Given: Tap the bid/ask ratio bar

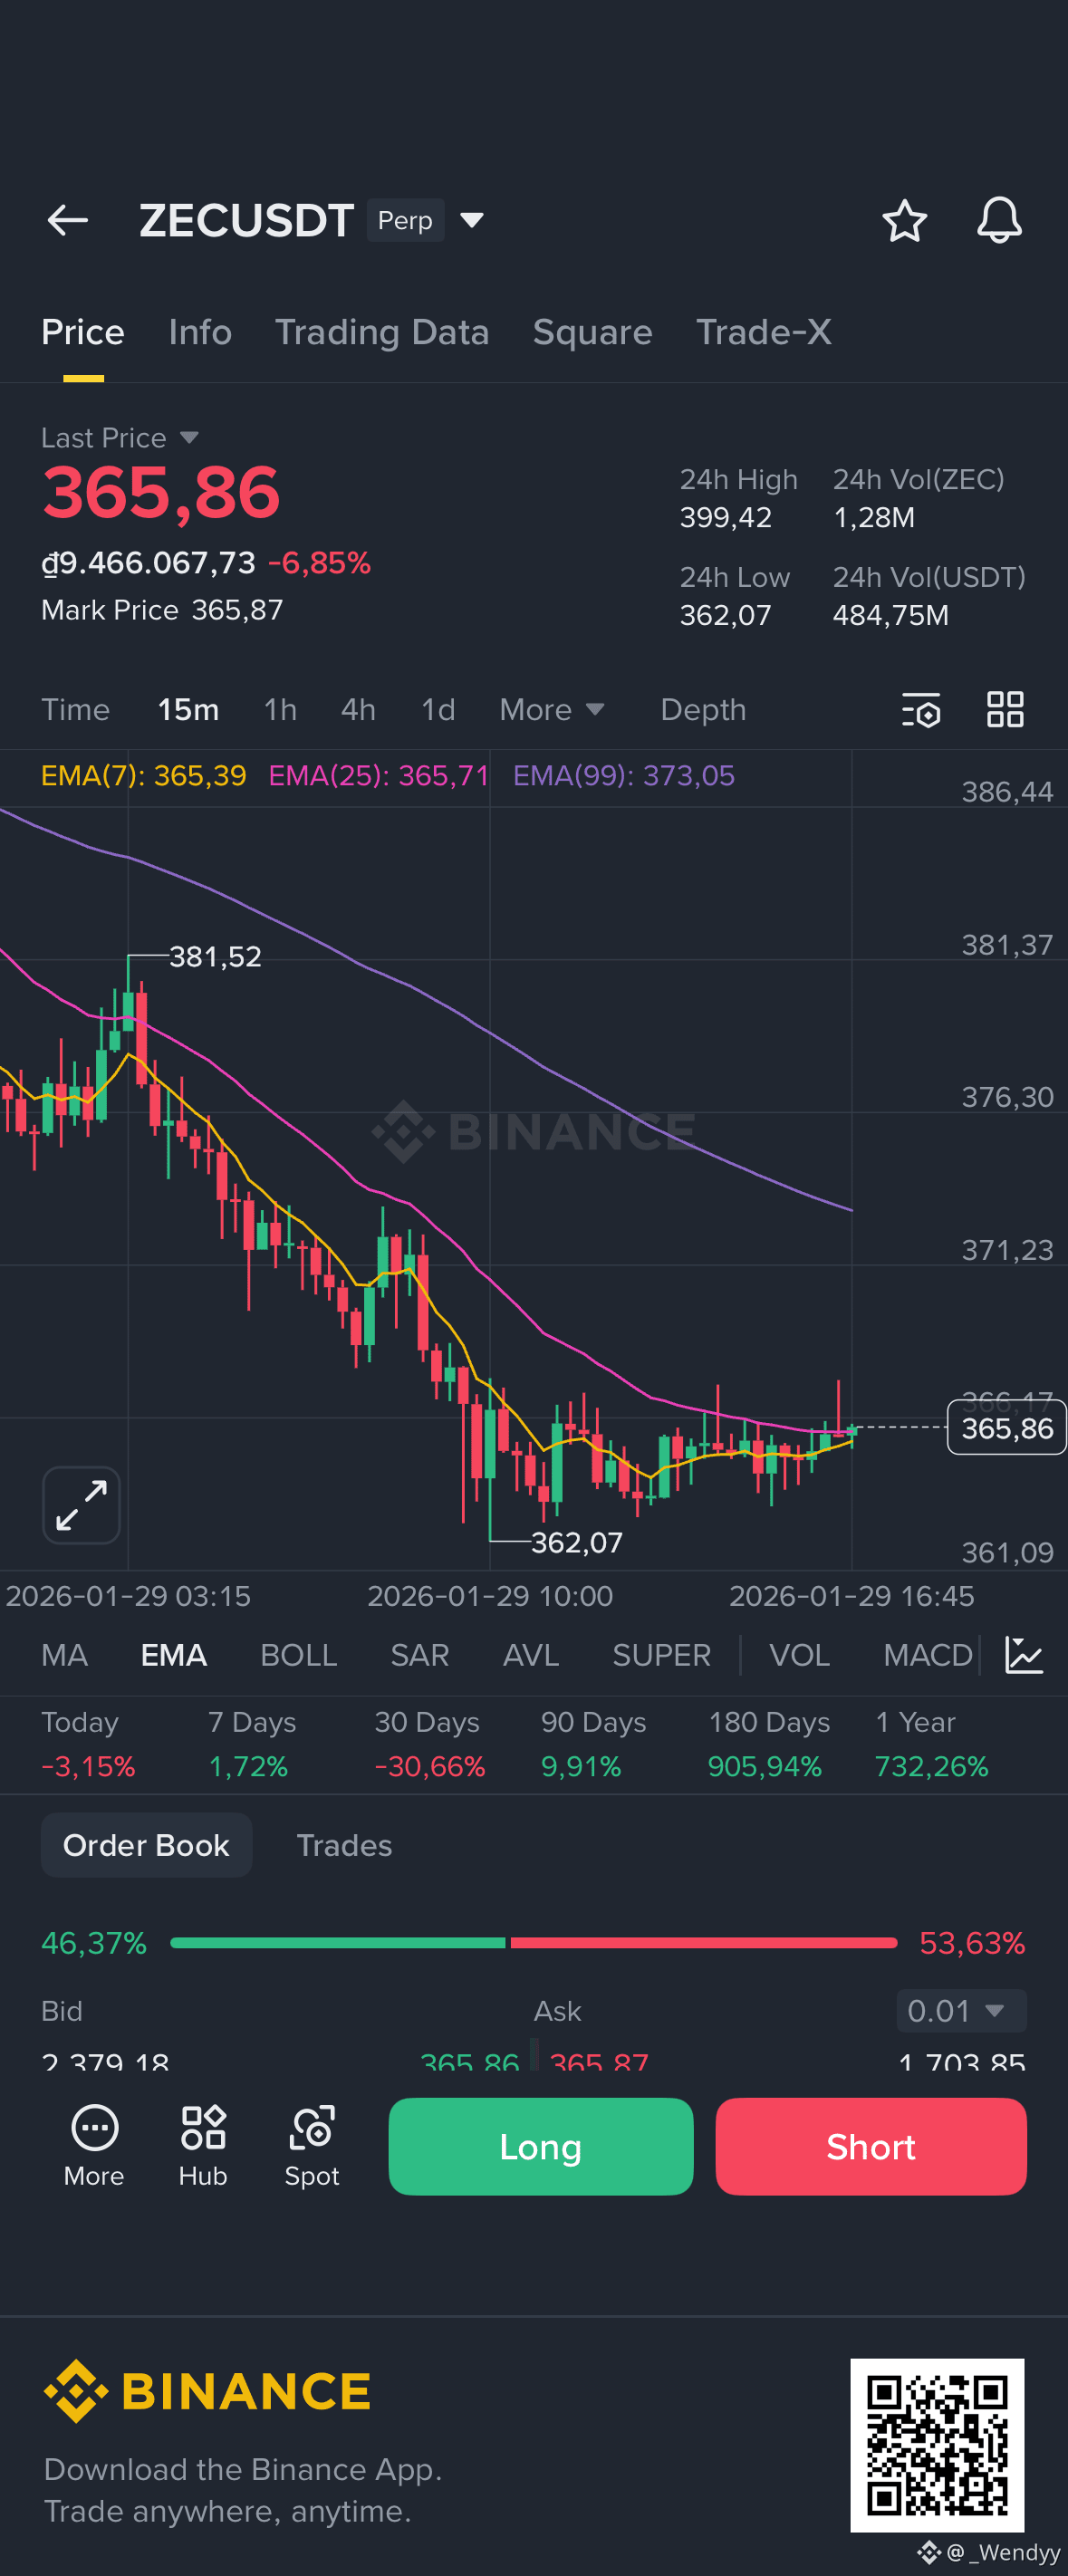Looking at the screenshot, I should coord(534,1943).
